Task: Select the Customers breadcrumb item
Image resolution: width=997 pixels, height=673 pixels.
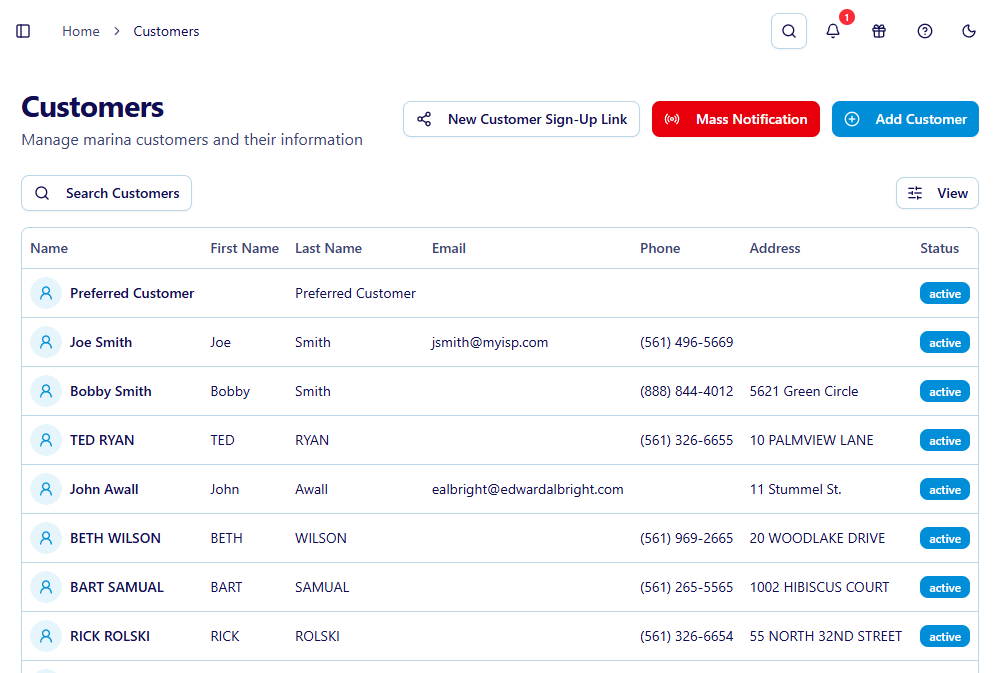Action: click(166, 31)
